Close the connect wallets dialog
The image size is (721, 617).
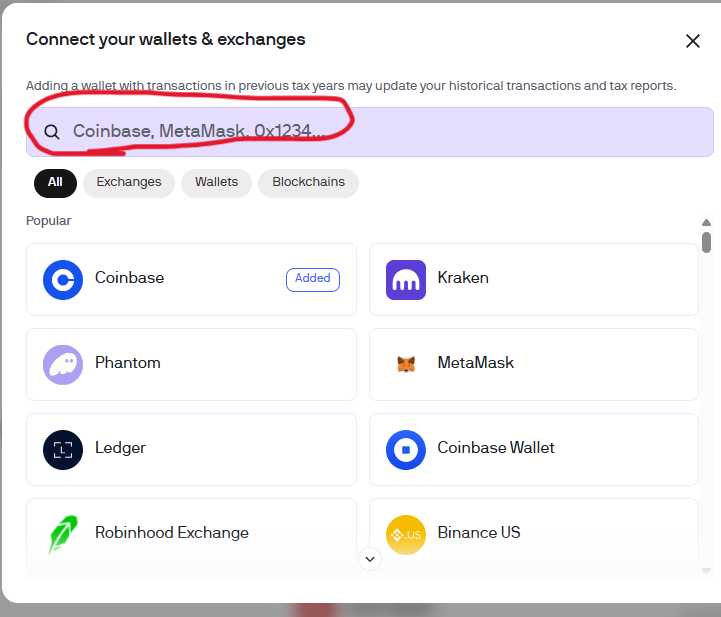click(692, 41)
